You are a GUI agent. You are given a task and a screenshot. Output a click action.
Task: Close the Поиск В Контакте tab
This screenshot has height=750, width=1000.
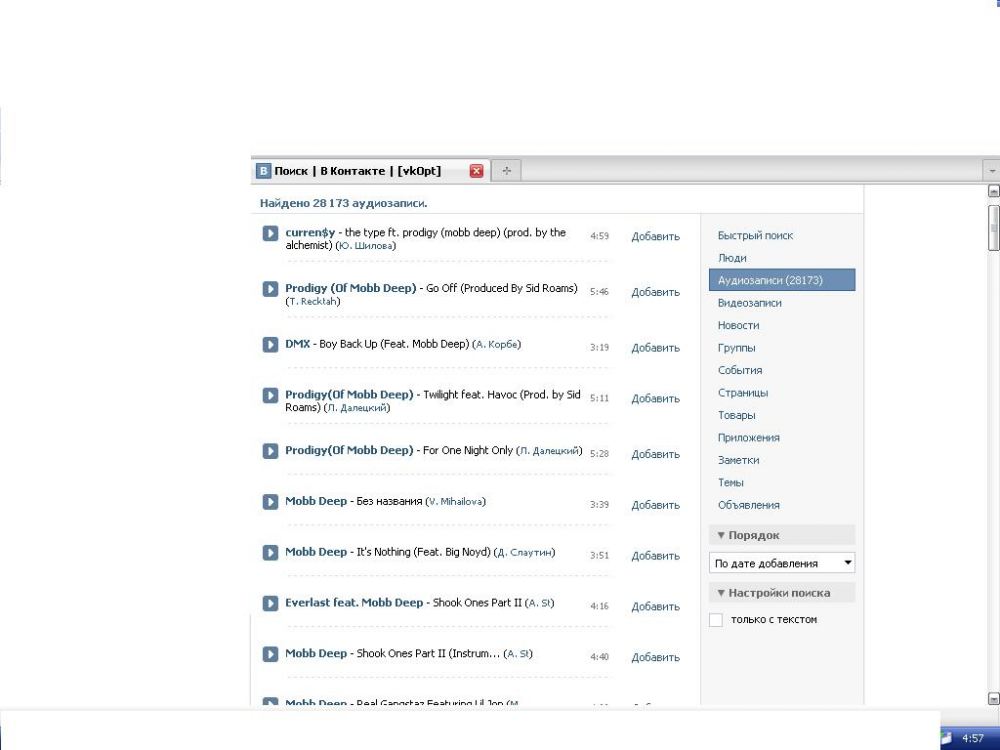(476, 171)
